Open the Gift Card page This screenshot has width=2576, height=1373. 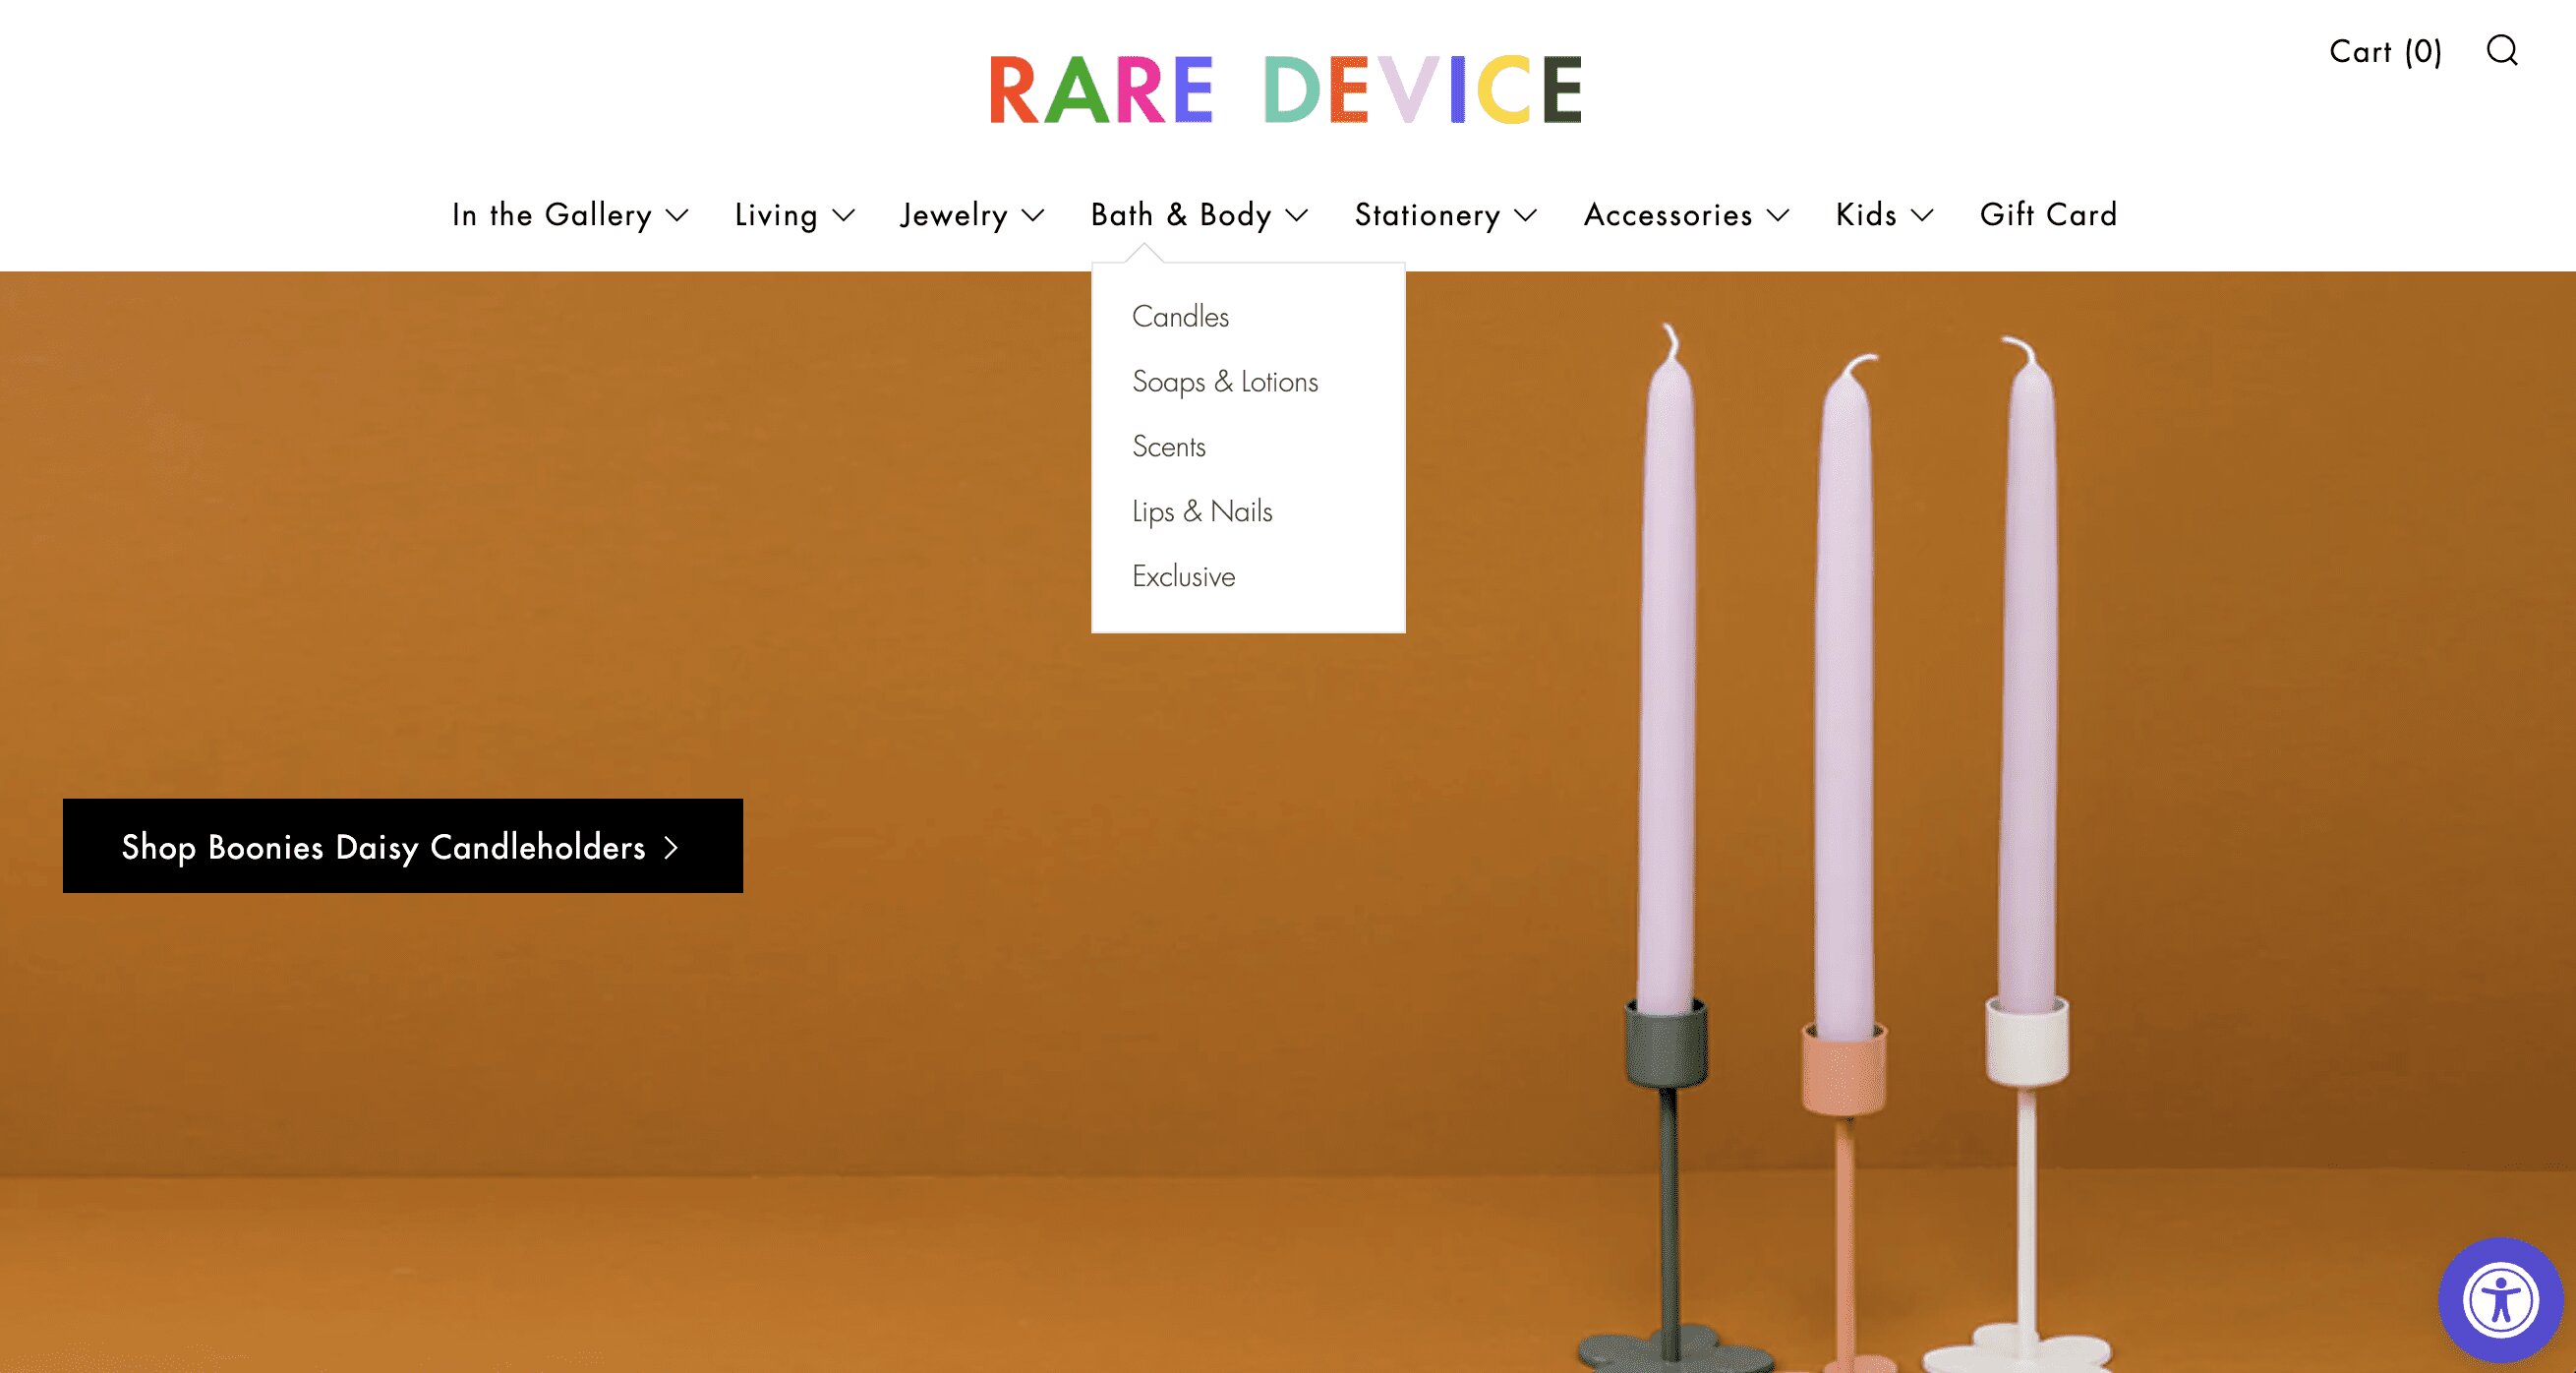[2048, 215]
